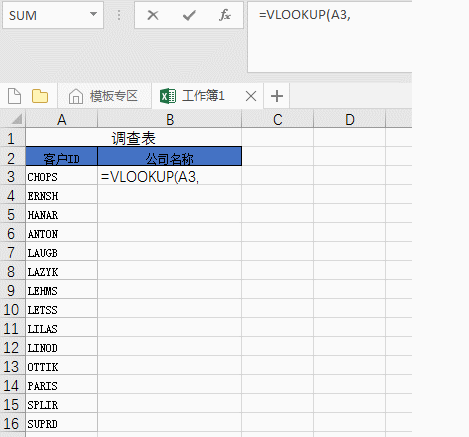Image resolution: width=469 pixels, height=437 pixels.
Task: Select the LILAS cell
Action: (62, 328)
